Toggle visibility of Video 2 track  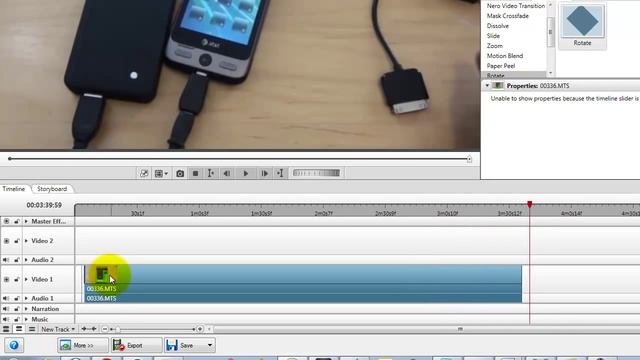point(6,241)
